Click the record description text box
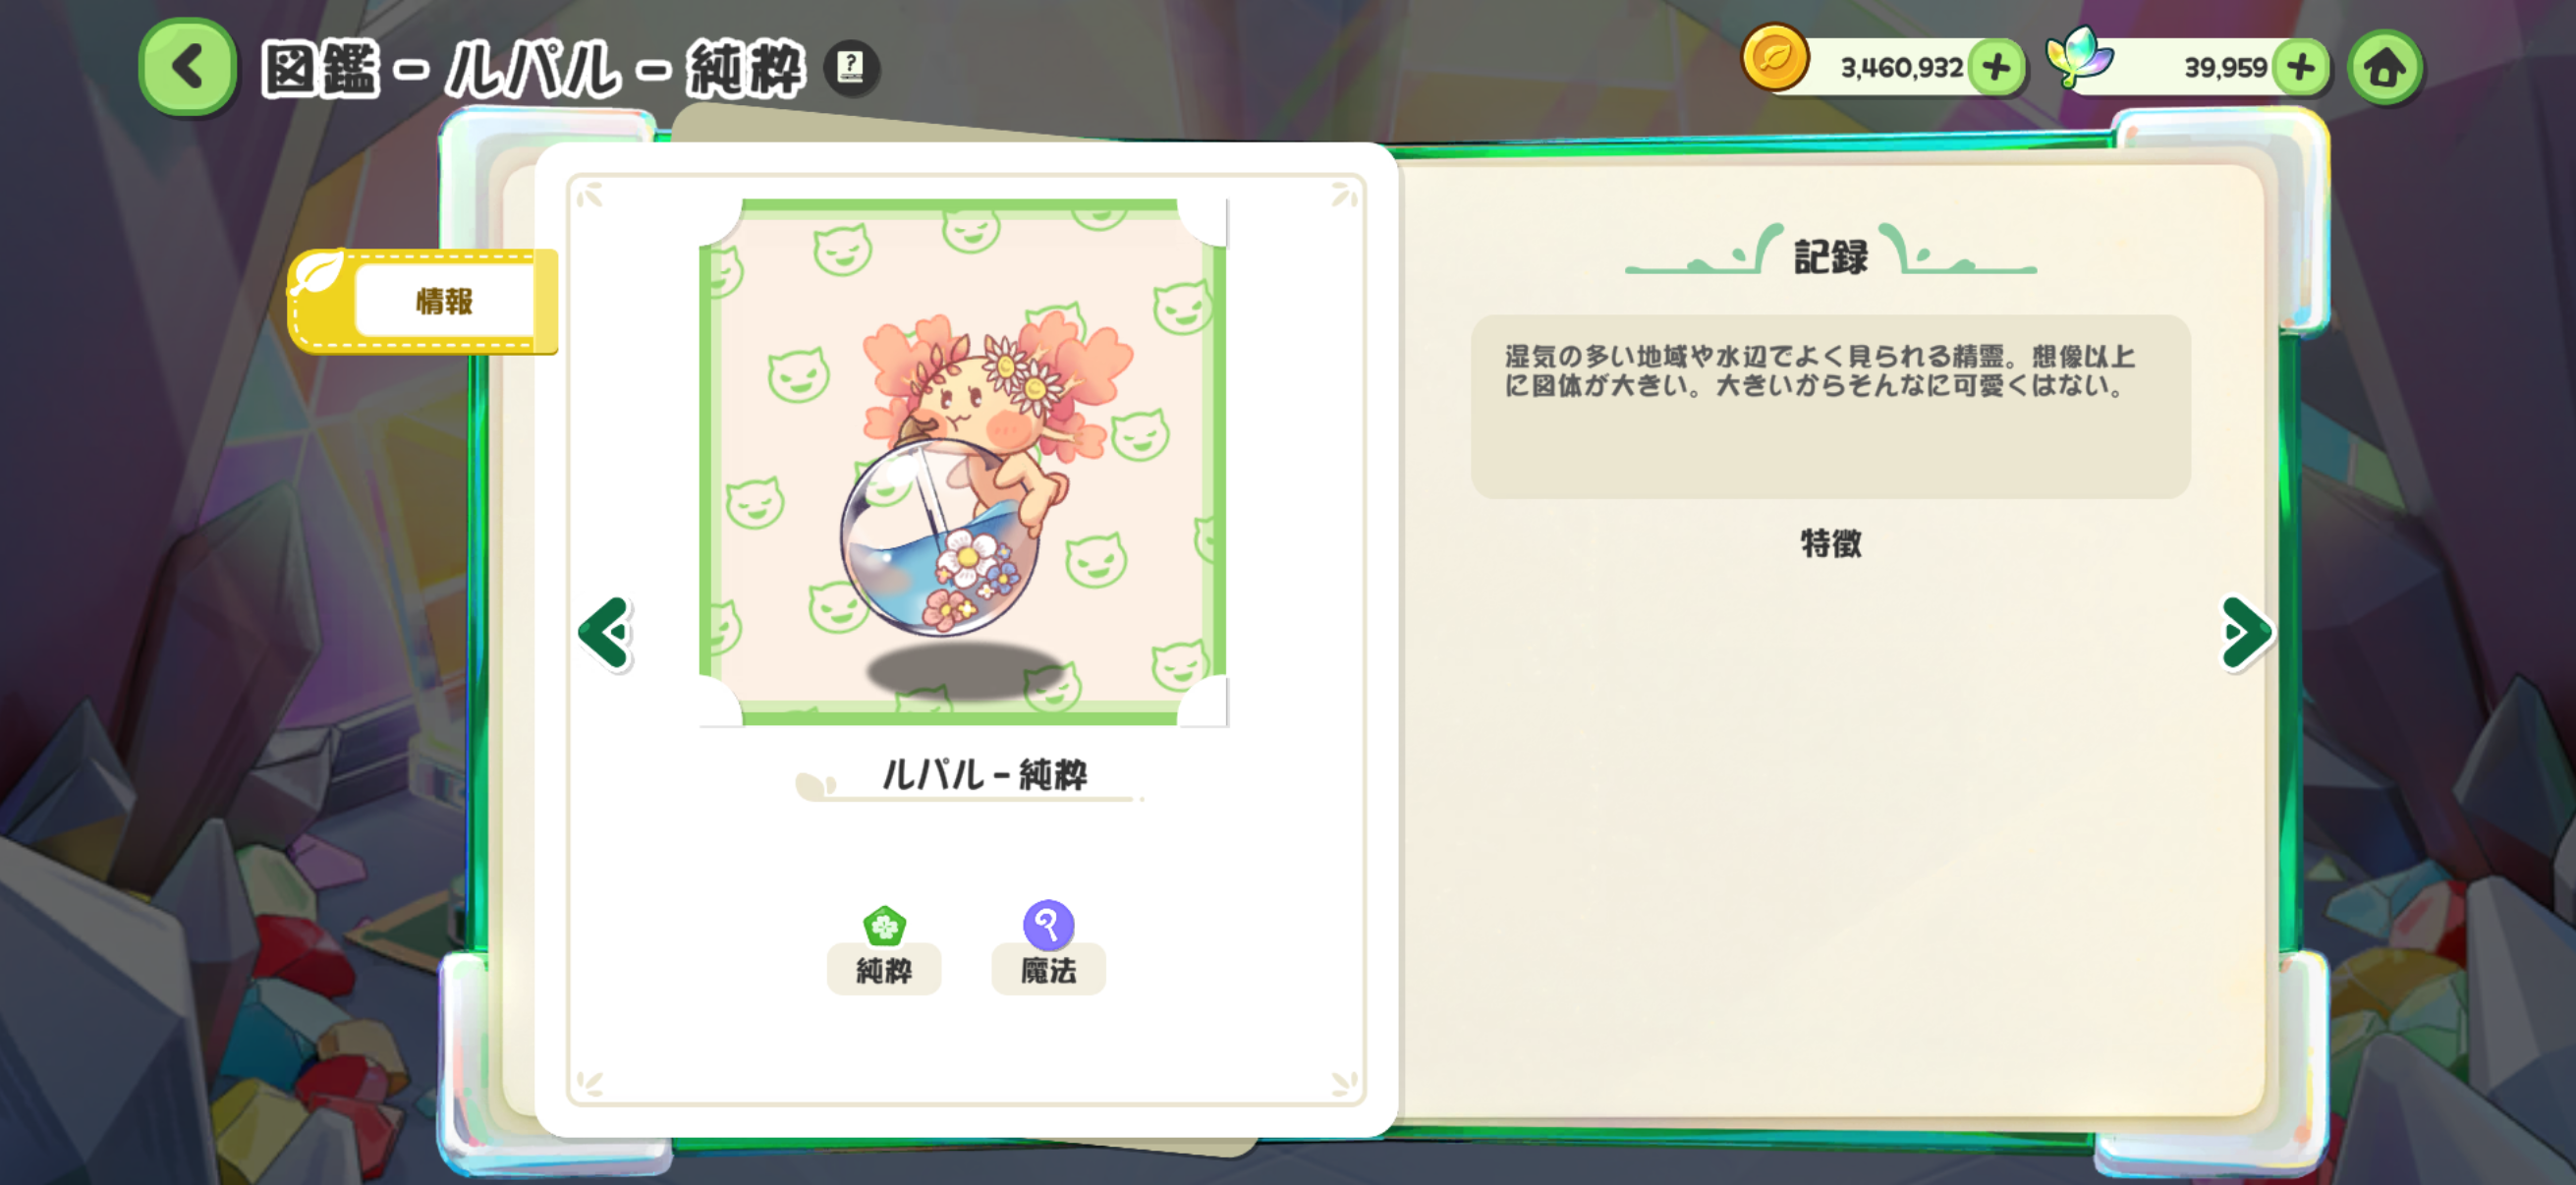The width and height of the screenshot is (2576, 1185). click(1830, 406)
